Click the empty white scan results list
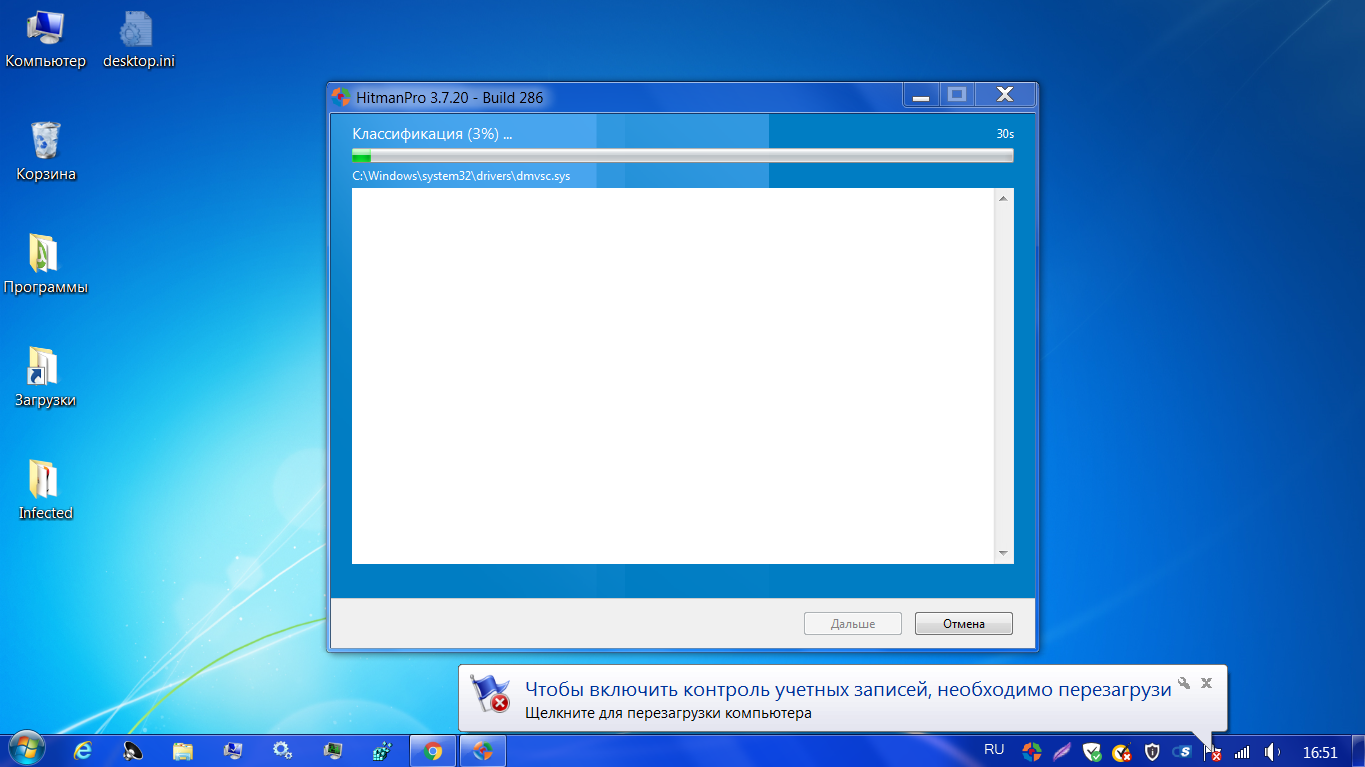 coord(673,376)
